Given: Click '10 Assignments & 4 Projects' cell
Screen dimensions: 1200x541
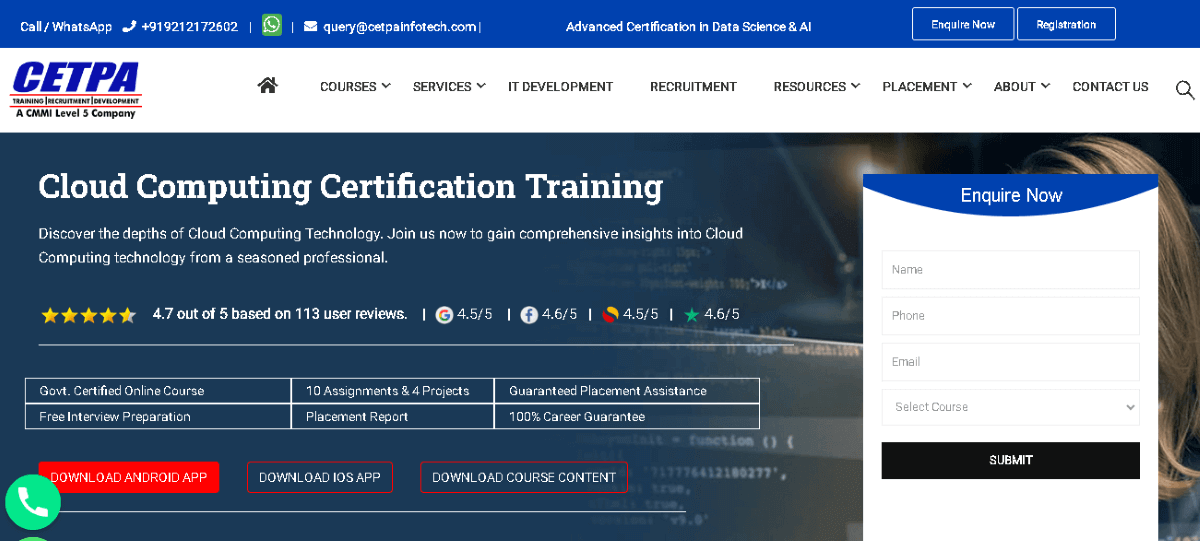Looking at the screenshot, I should (393, 391).
